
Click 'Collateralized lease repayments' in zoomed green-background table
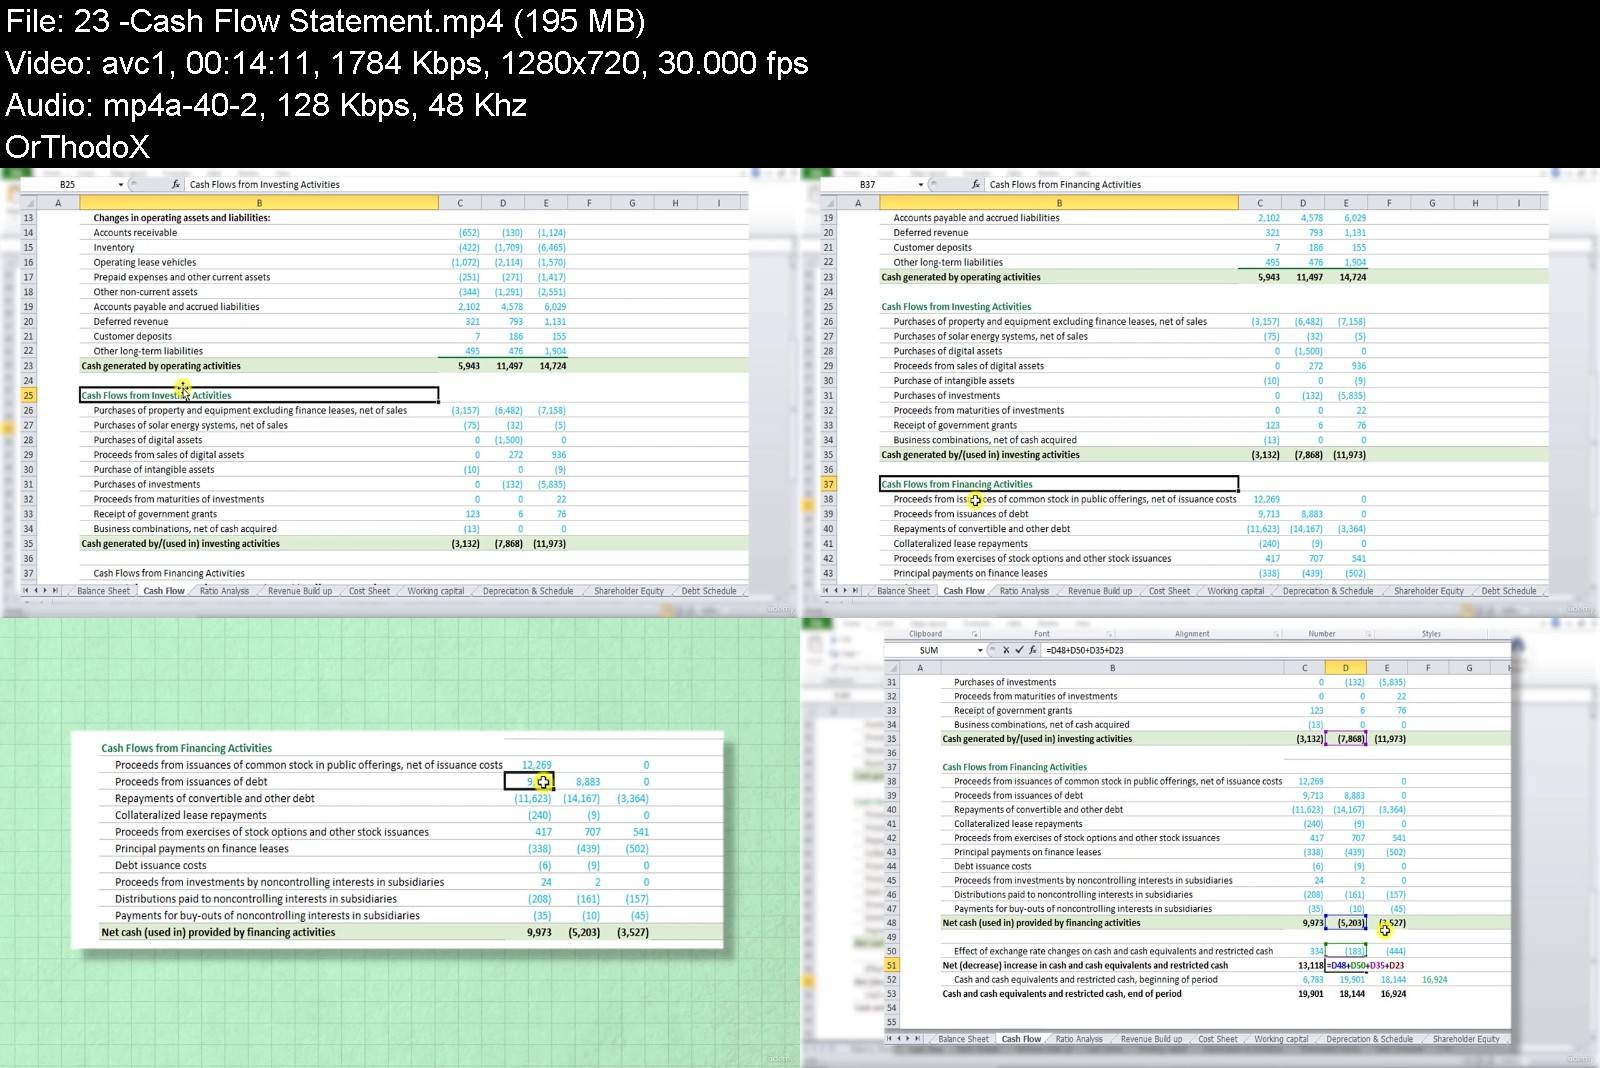point(190,815)
